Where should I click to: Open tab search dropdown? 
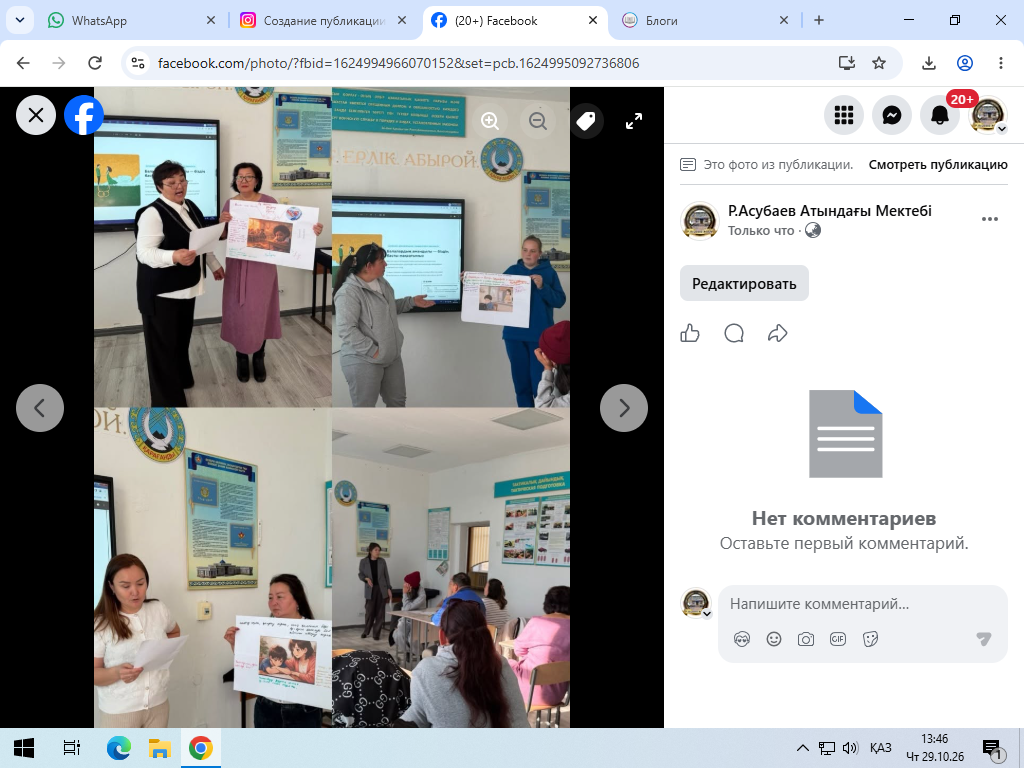(20, 20)
